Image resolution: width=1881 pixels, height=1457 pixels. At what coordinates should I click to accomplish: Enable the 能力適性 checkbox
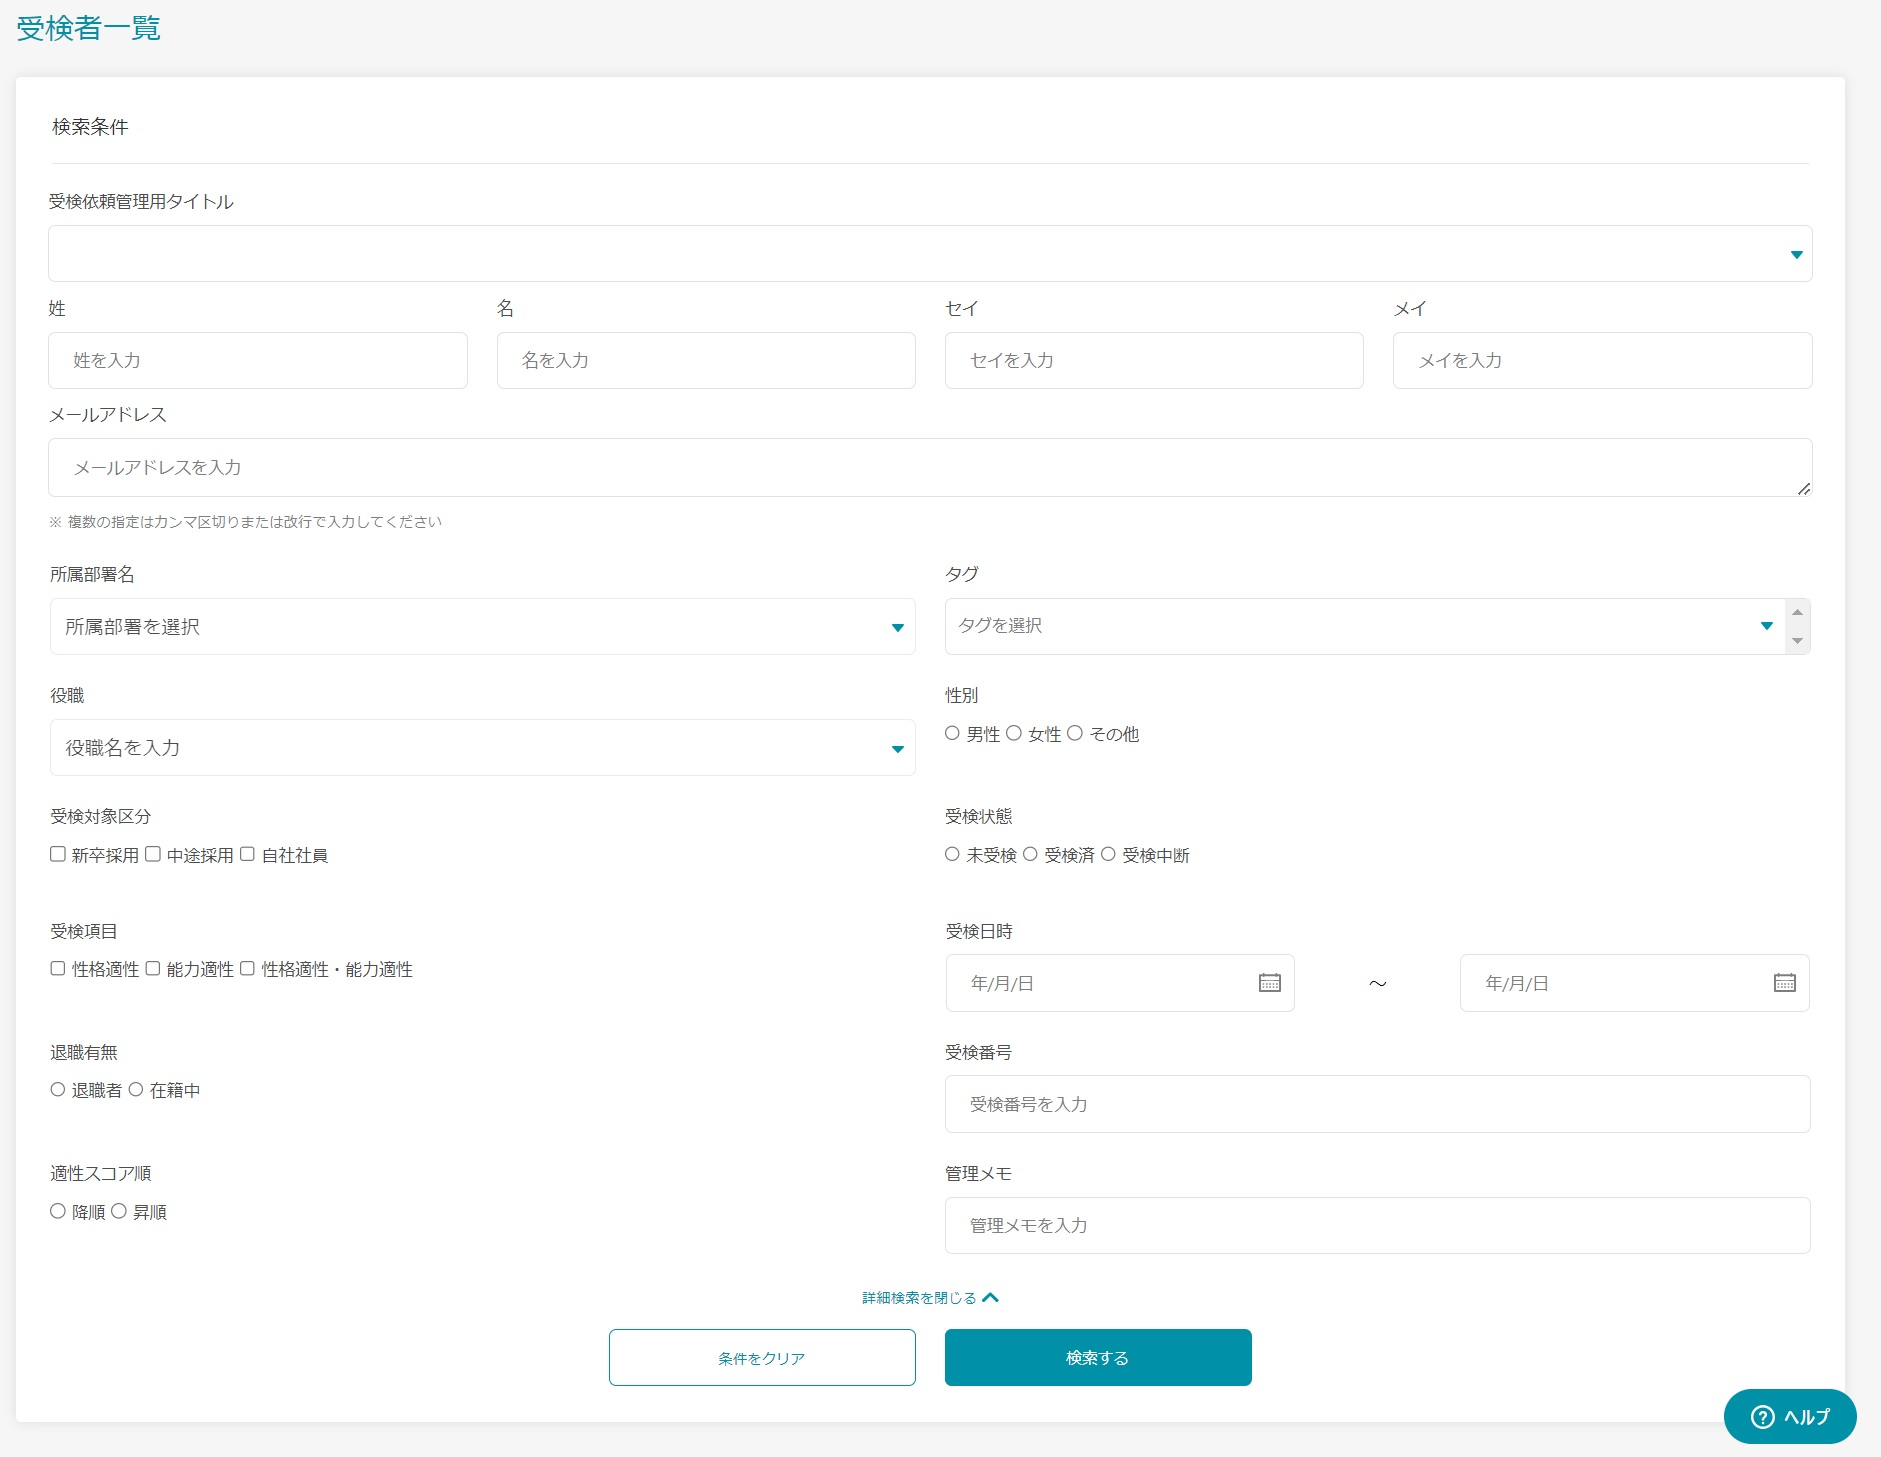(153, 968)
